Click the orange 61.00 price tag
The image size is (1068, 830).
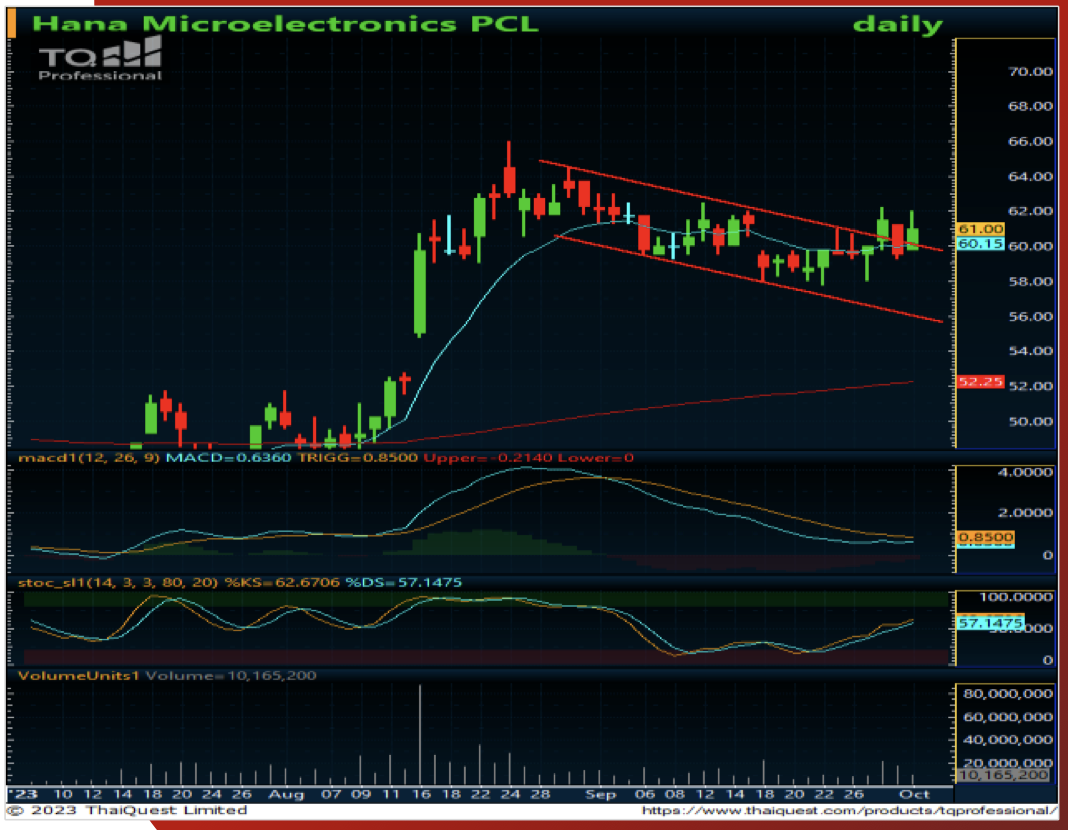click(980, 229)
